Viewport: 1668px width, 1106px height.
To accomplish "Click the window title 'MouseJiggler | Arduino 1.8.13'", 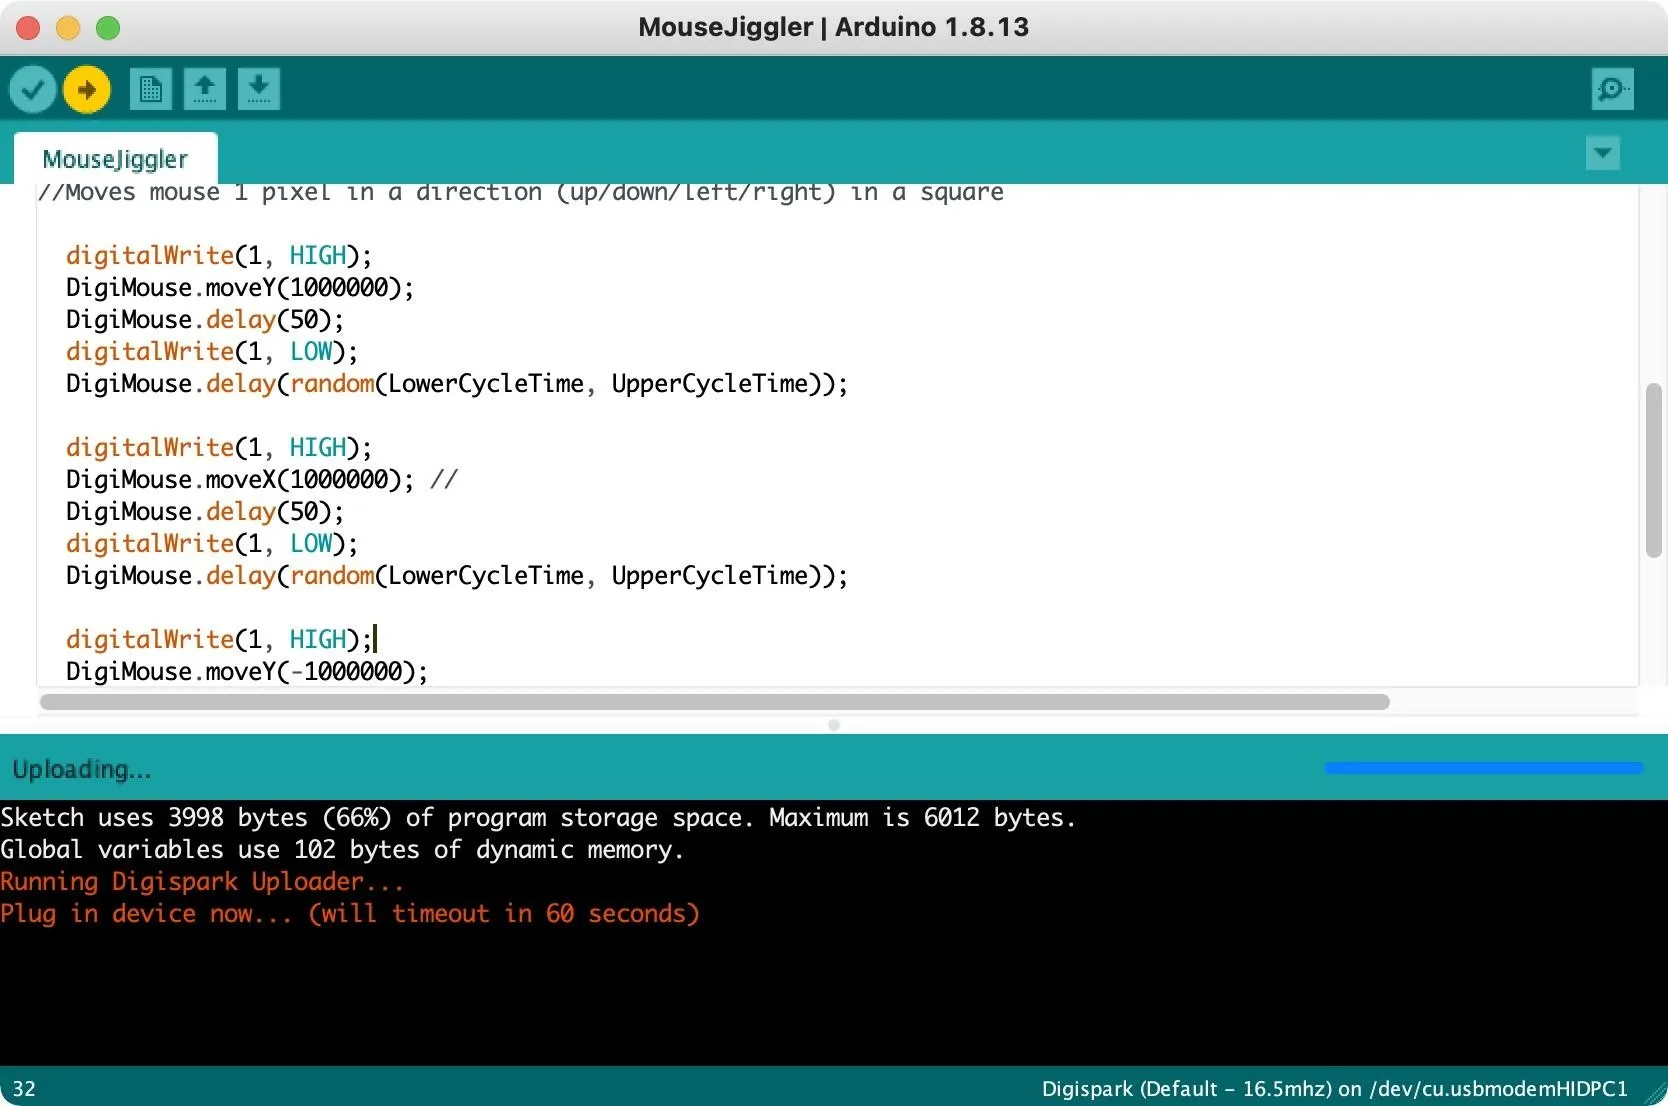I will tap(834, 27).
